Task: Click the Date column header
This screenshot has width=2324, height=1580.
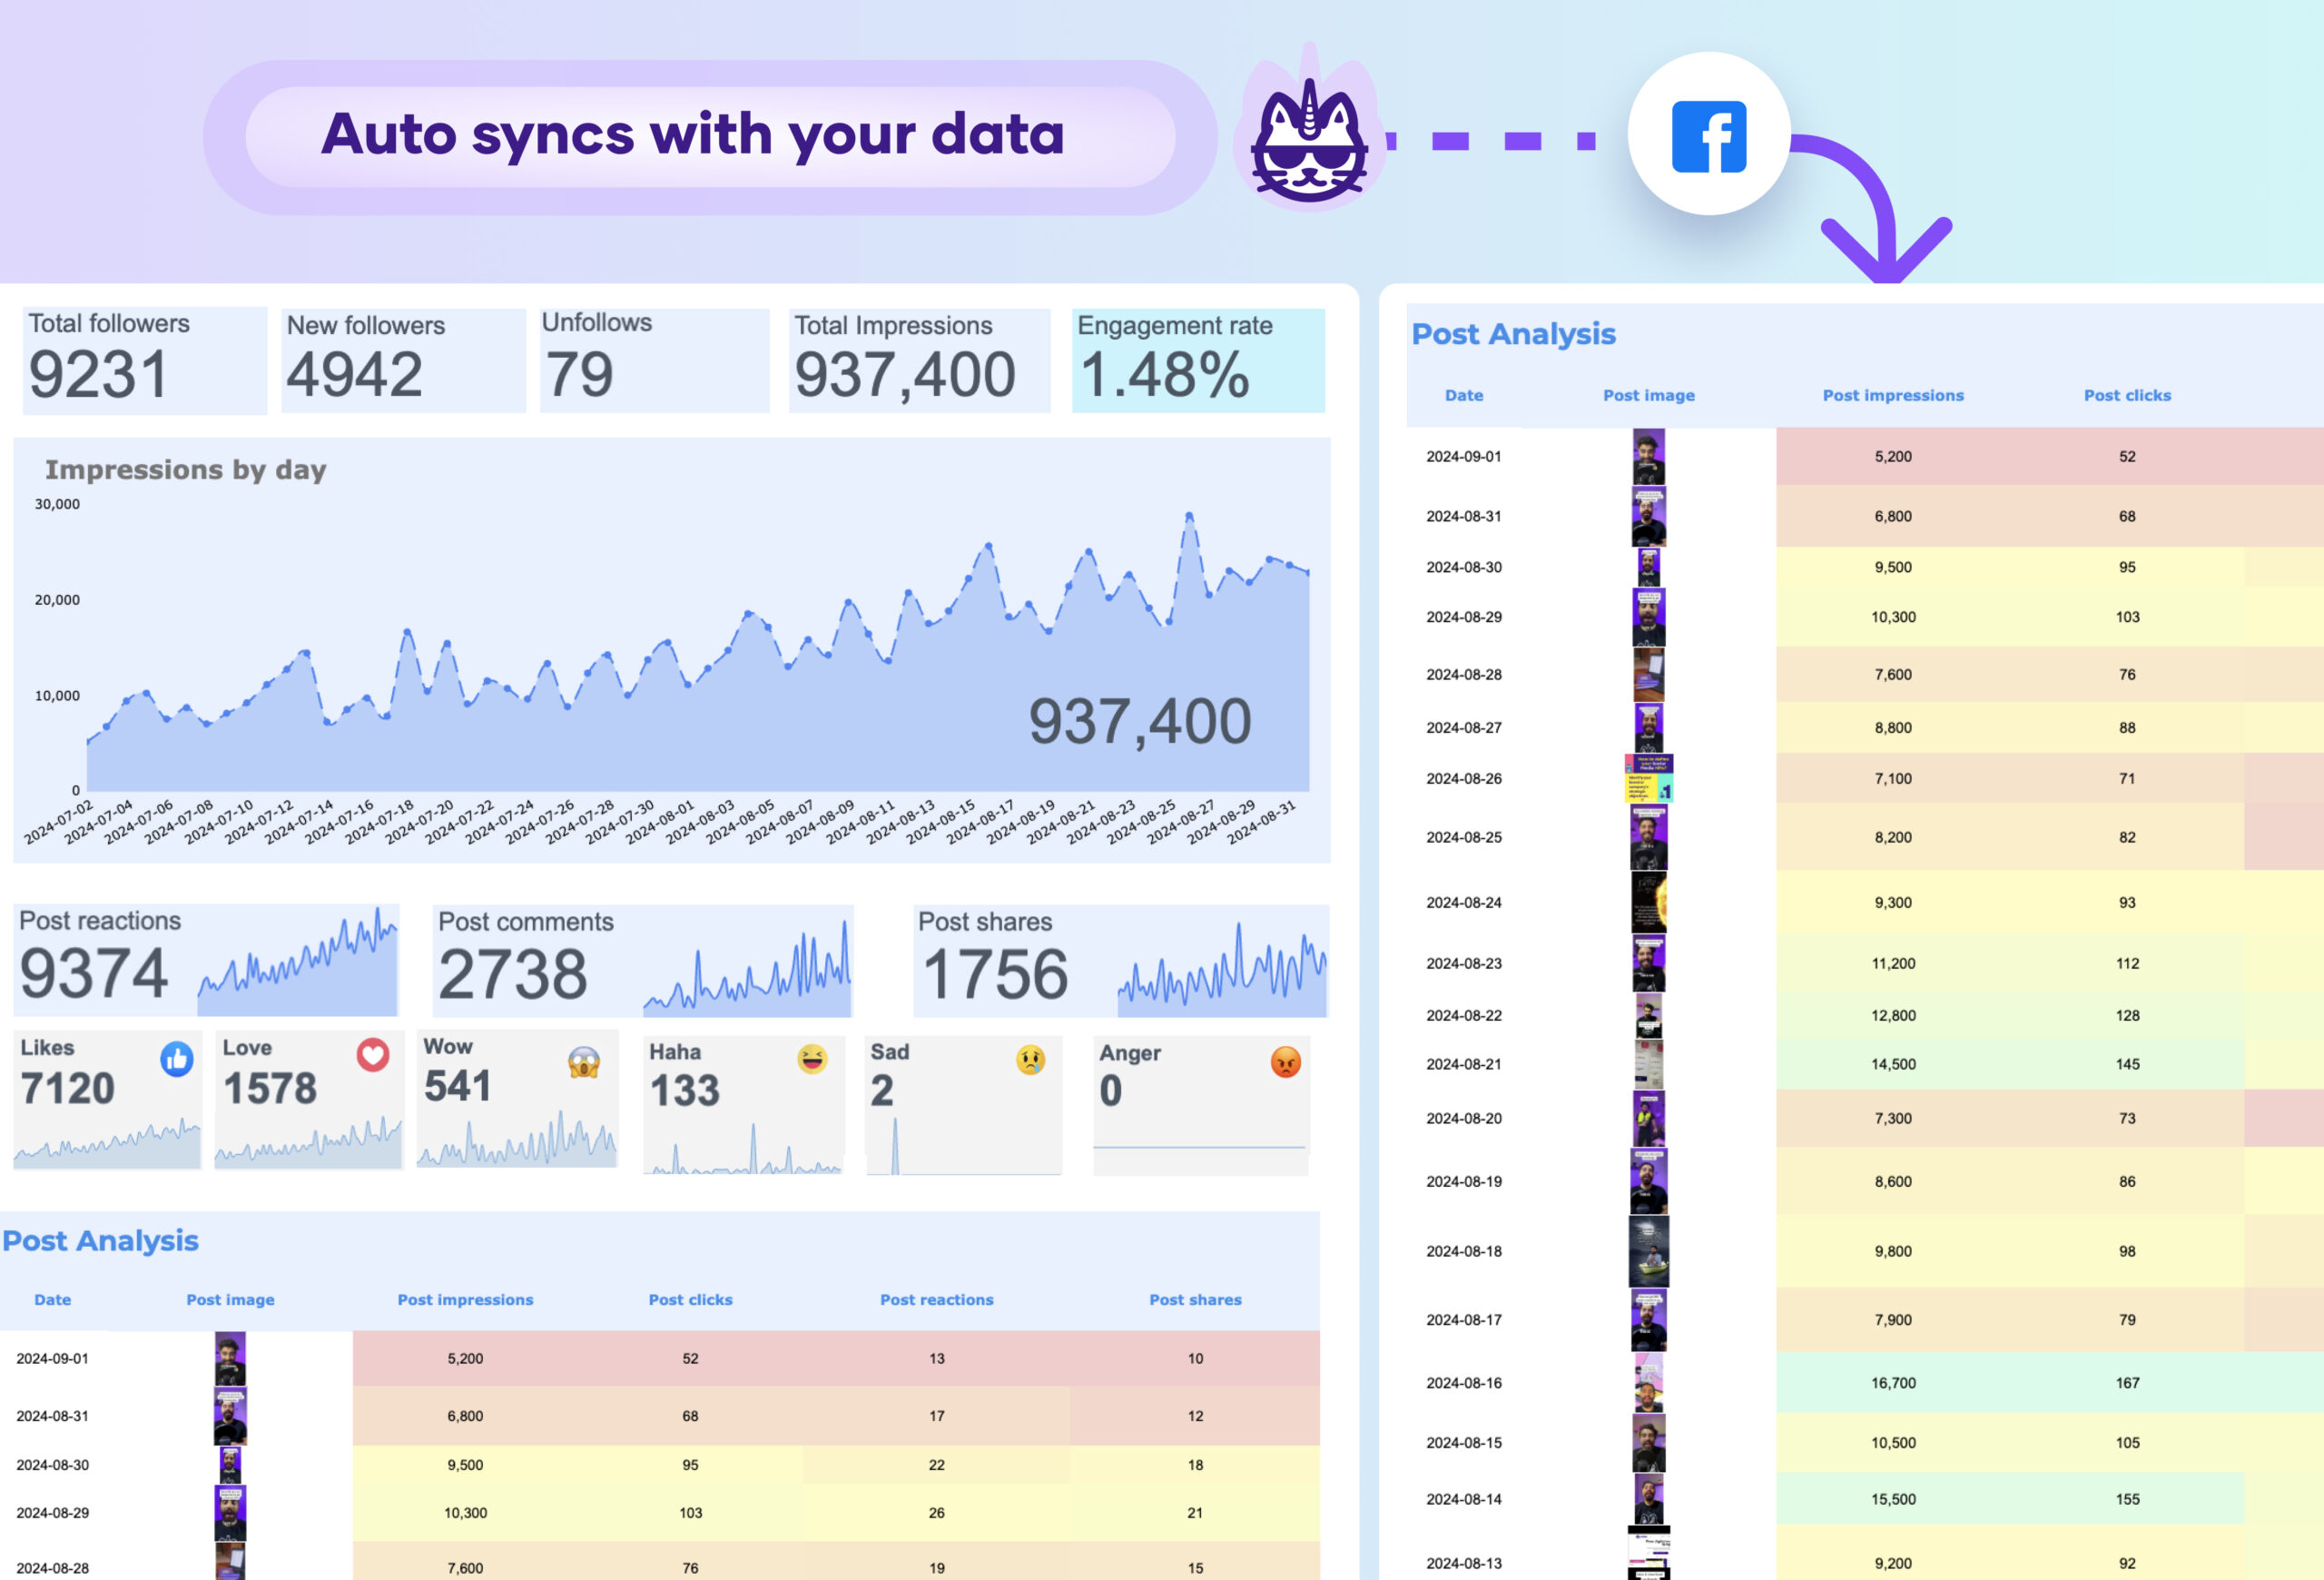Action: (x=52, y=1299)
